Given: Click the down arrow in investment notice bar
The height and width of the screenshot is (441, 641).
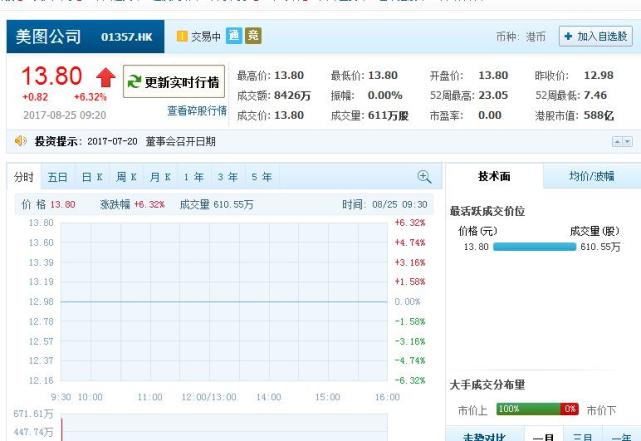Looking at the screenshot, I should coord(628,141).
